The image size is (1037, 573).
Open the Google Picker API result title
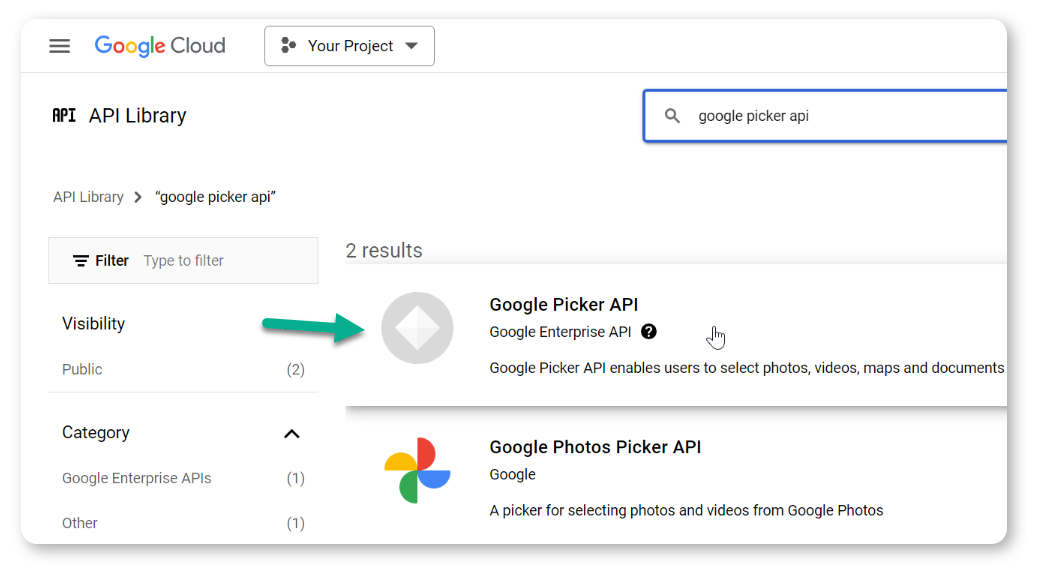[563, 304]
